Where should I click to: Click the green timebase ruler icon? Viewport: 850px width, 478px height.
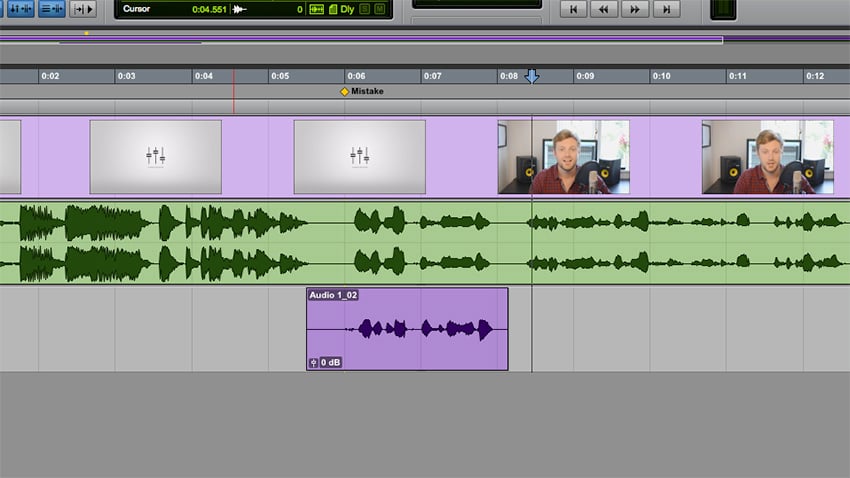click(316, 9)
